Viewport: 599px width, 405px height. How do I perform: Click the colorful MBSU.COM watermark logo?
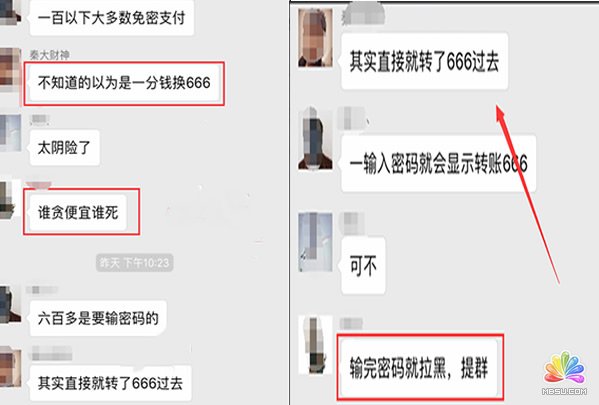point(564,373)
